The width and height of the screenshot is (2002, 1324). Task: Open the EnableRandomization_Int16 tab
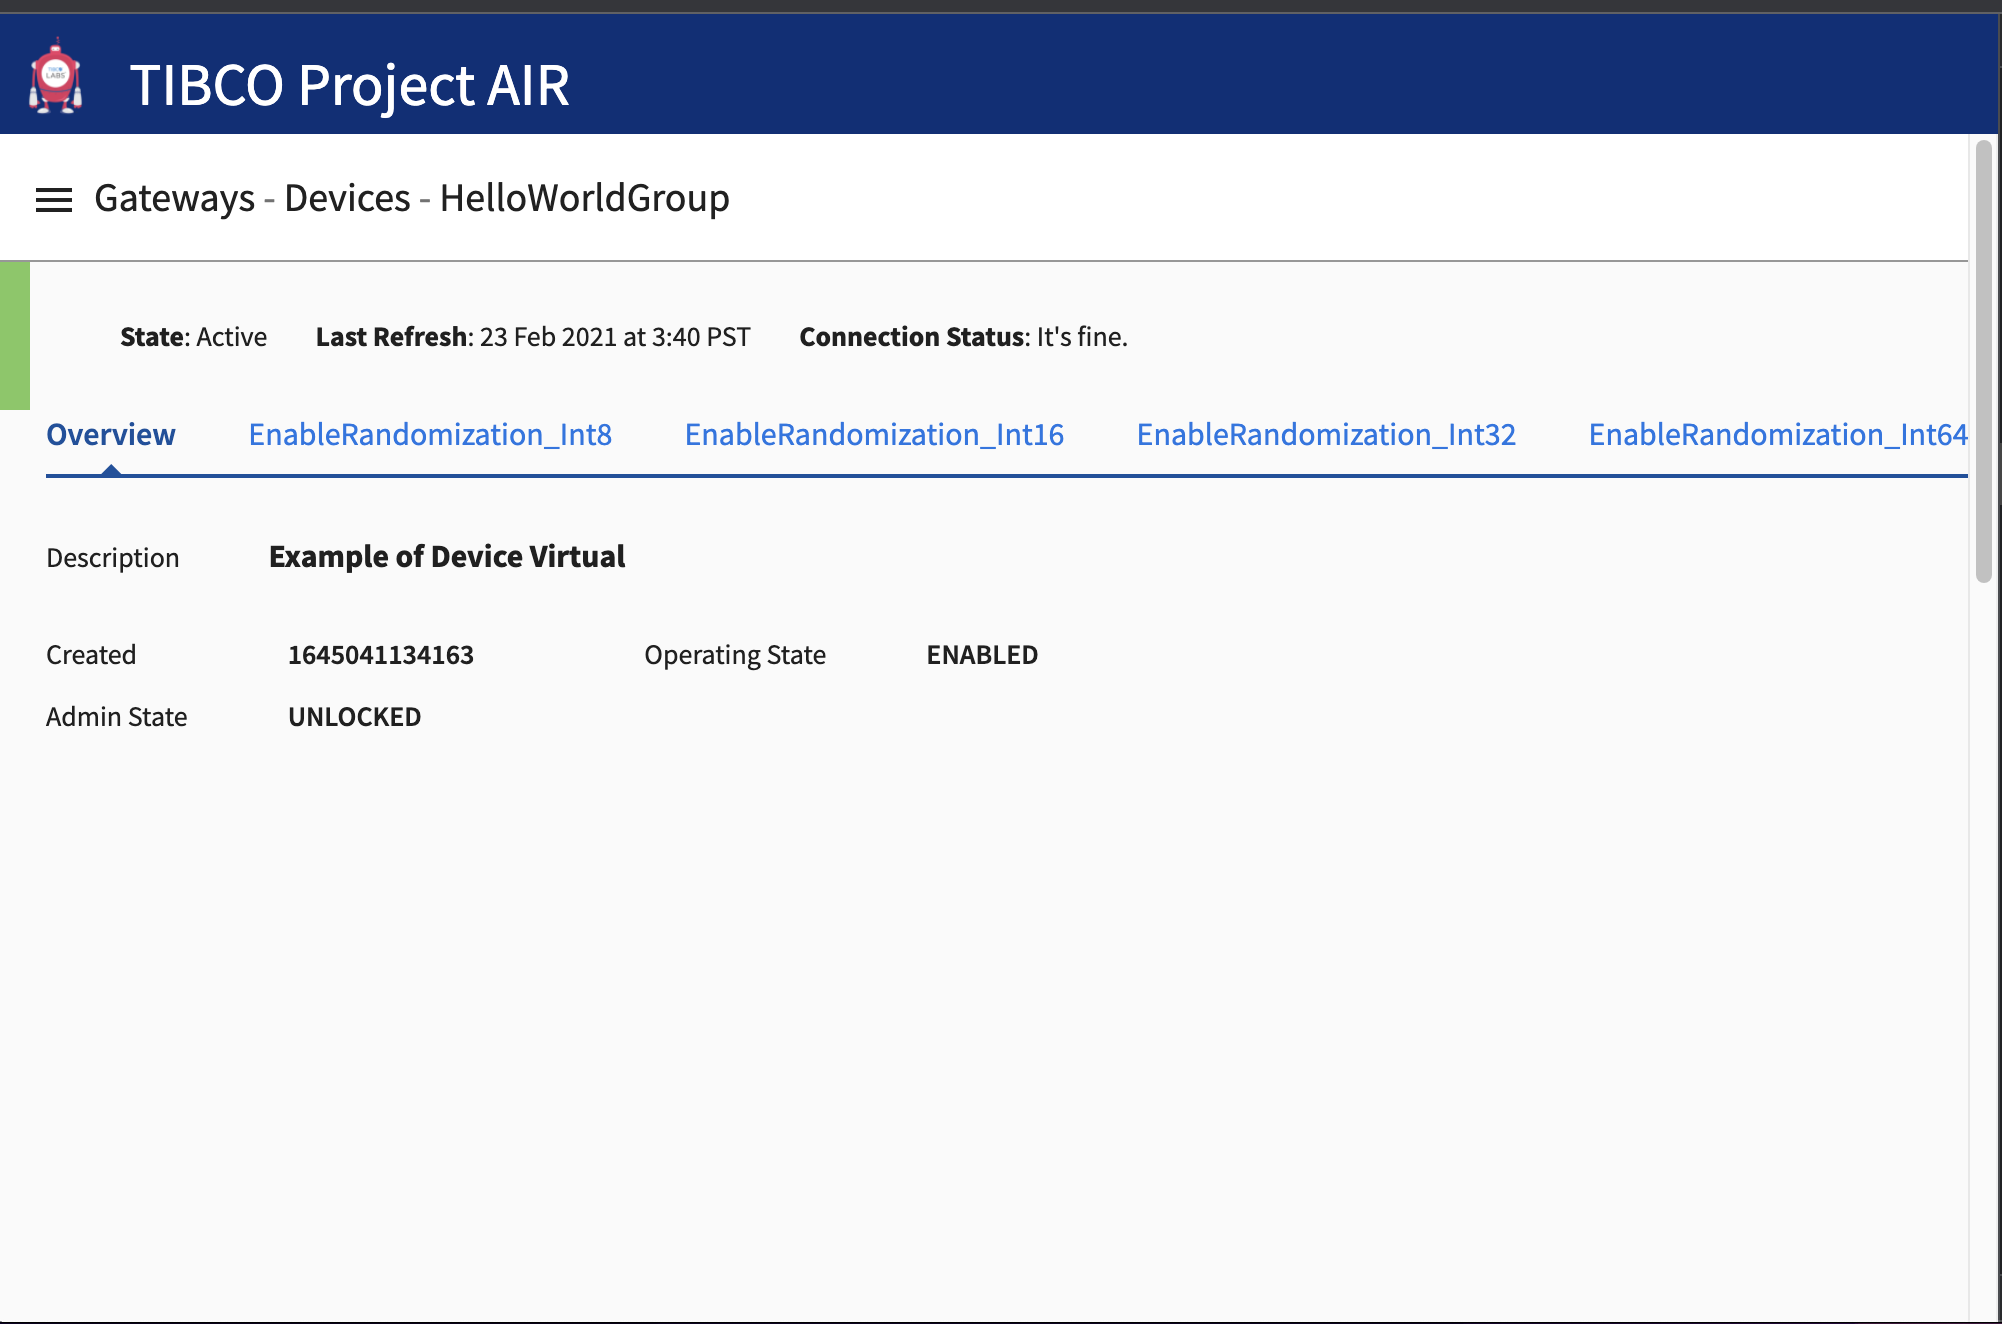point(874,434)
